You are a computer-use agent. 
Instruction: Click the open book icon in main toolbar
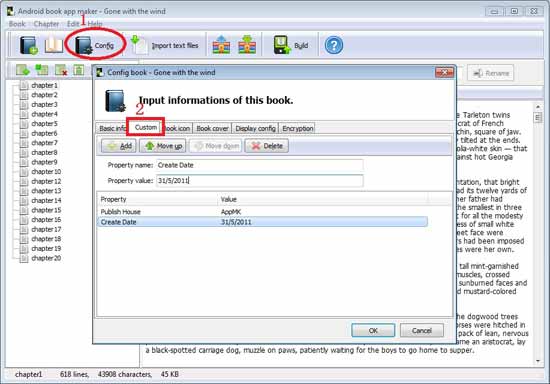pos(54,45)
